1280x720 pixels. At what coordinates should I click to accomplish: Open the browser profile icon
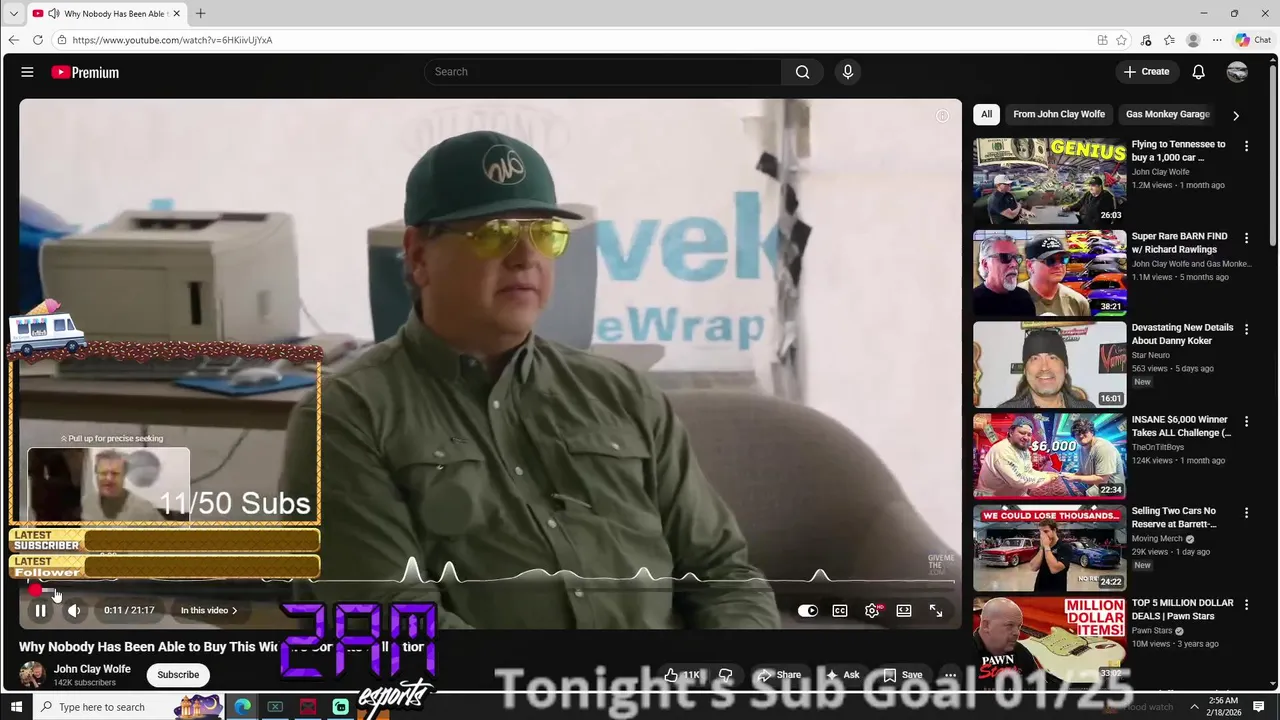coord(1193,40)
